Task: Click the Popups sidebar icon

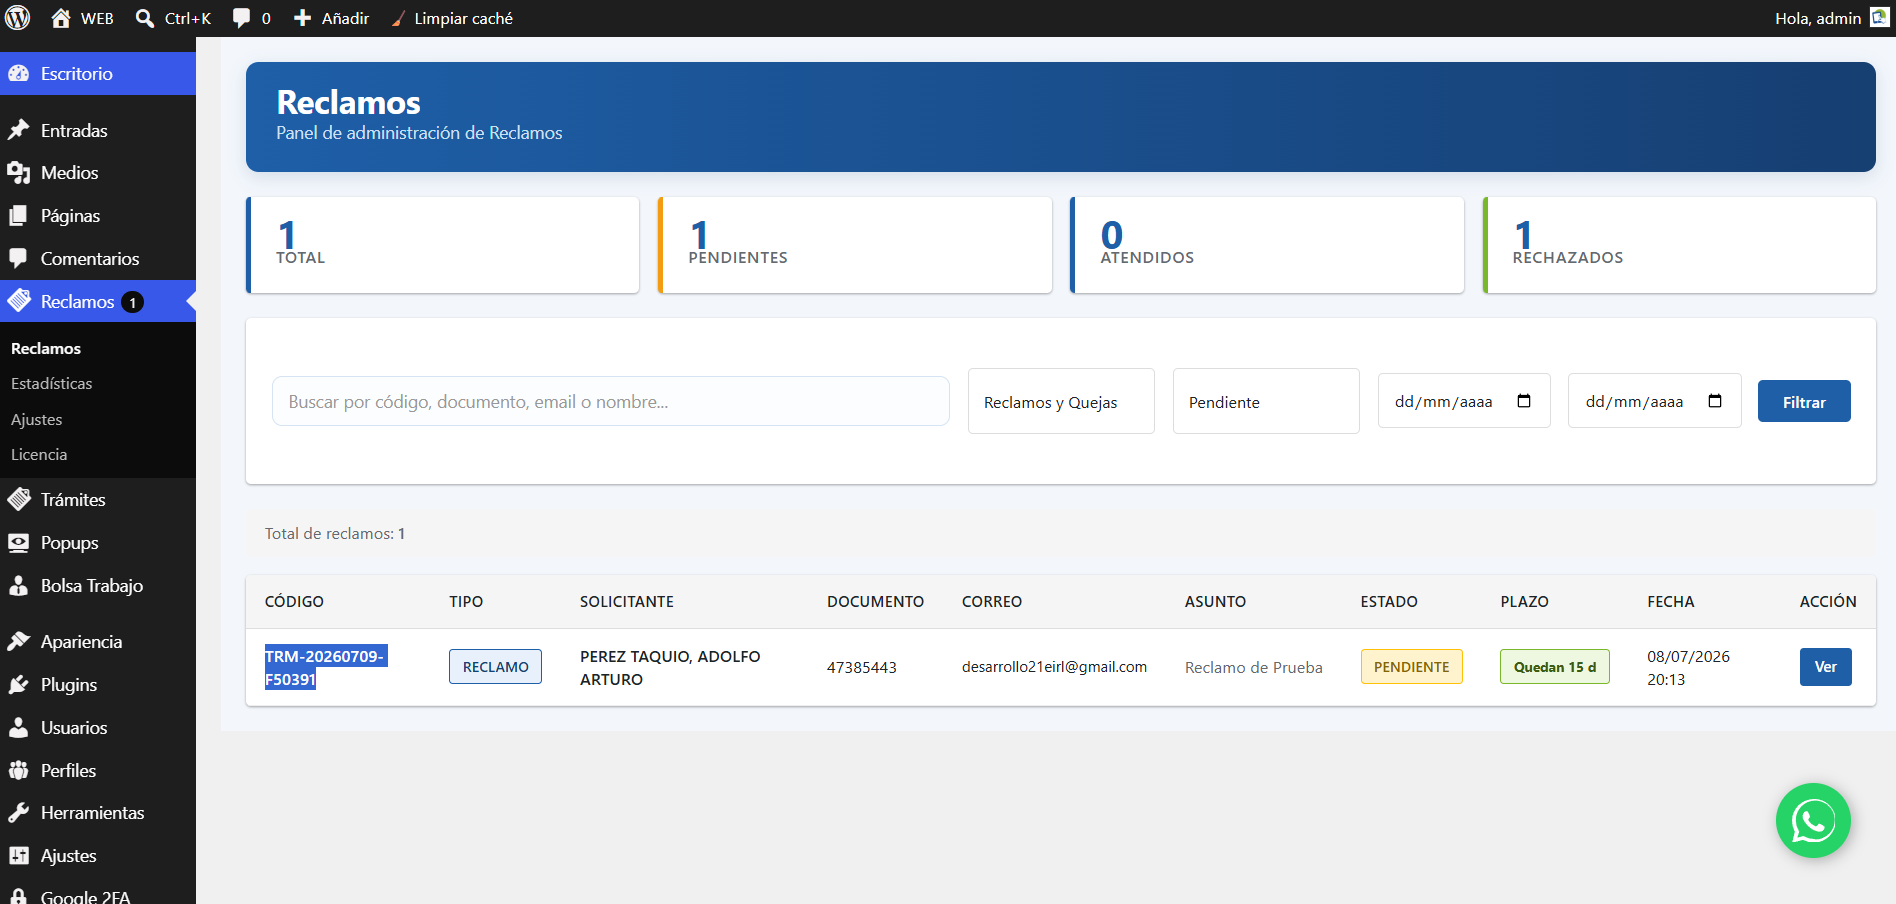Action: (19, 542)
